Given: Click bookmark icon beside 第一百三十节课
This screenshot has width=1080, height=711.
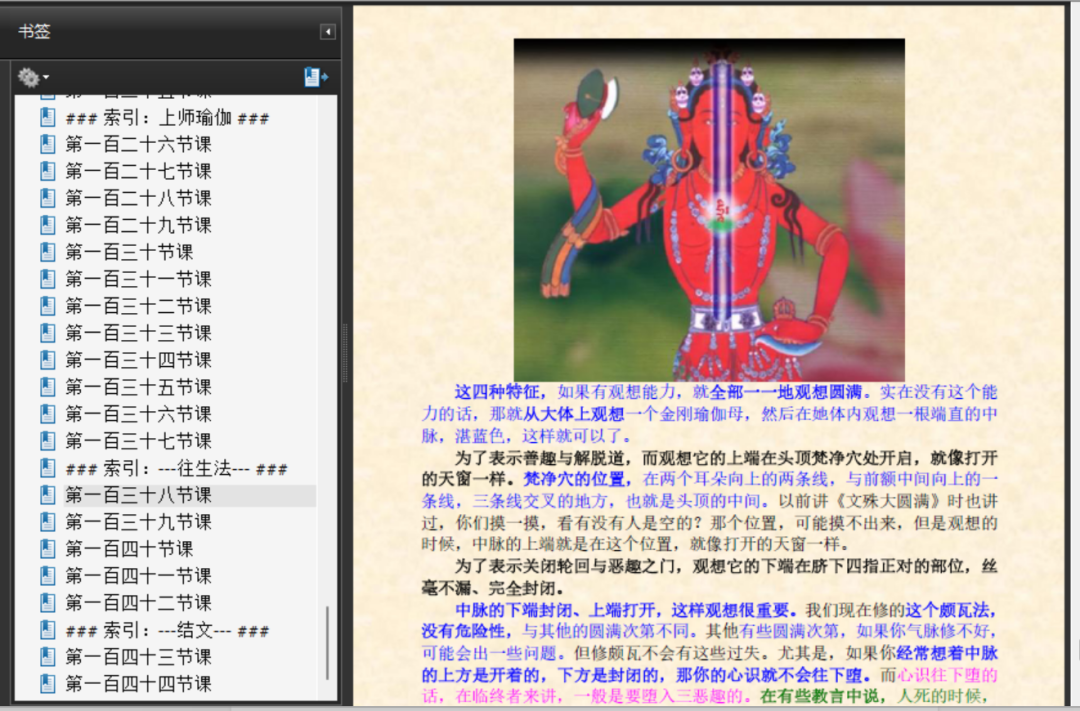Looking at the screenshot, I should [x=48, y=252].
